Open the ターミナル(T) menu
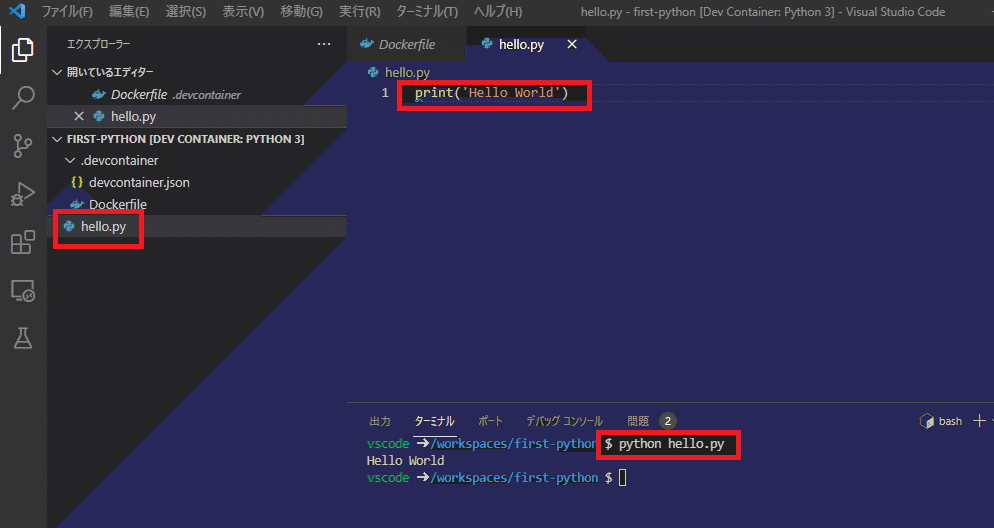The height and width of the screenshot is (528, 994). click(427, 11)
